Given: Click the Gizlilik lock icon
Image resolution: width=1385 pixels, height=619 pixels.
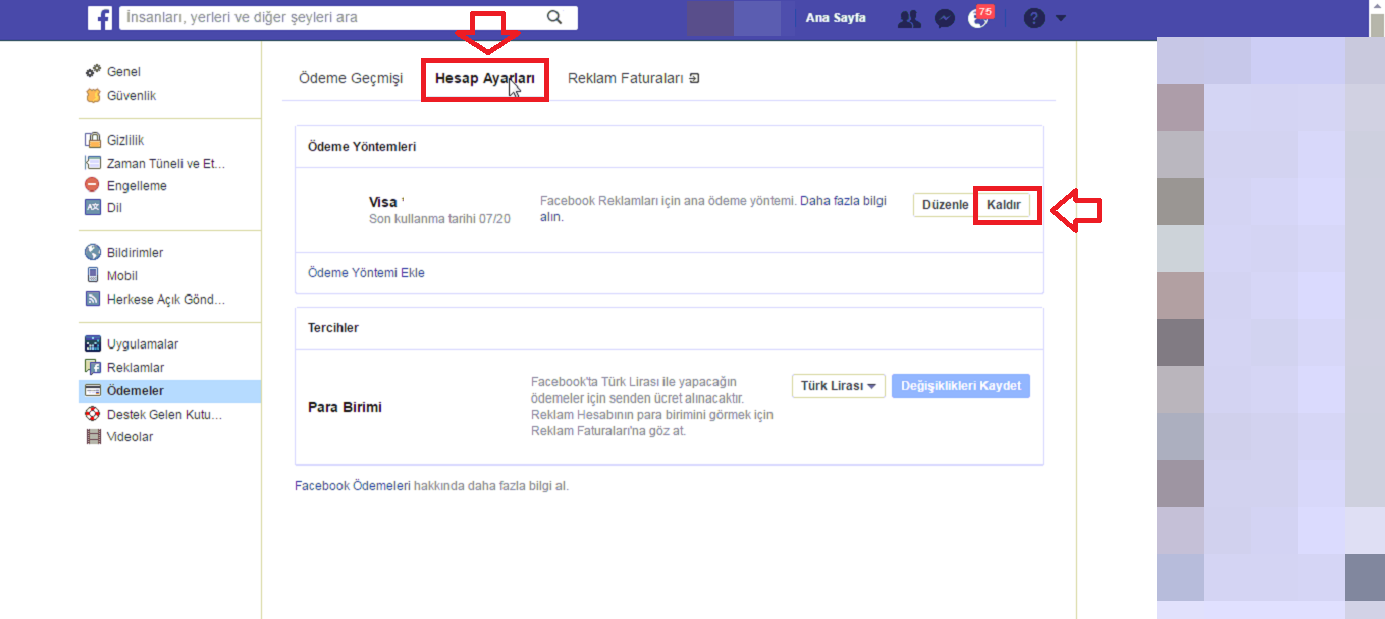Looking at the screenshot, I should 93,140.
